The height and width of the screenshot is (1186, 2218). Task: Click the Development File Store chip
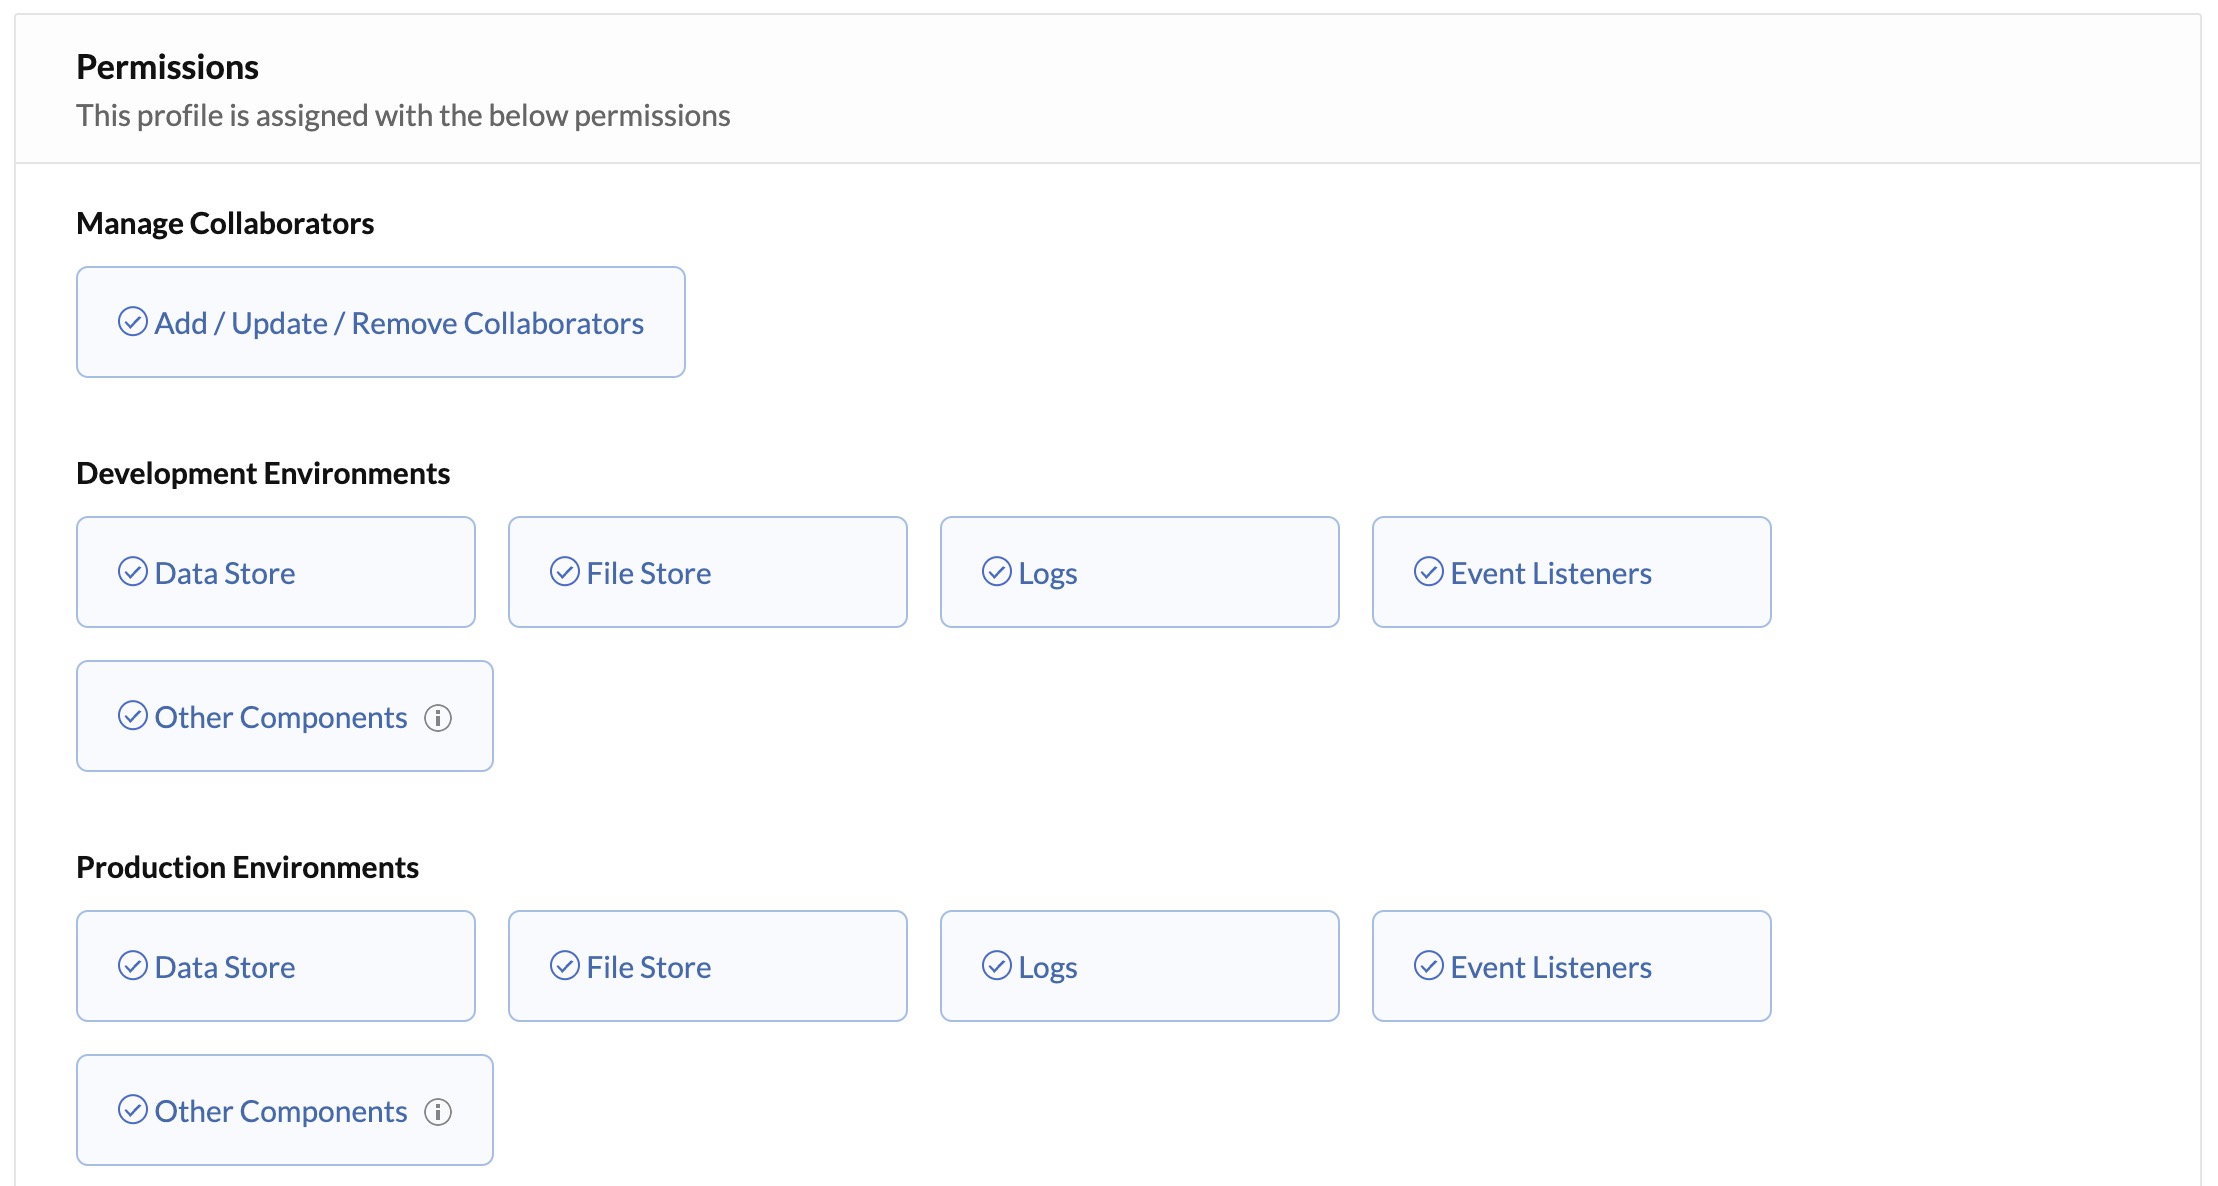[x=707, y=572]
